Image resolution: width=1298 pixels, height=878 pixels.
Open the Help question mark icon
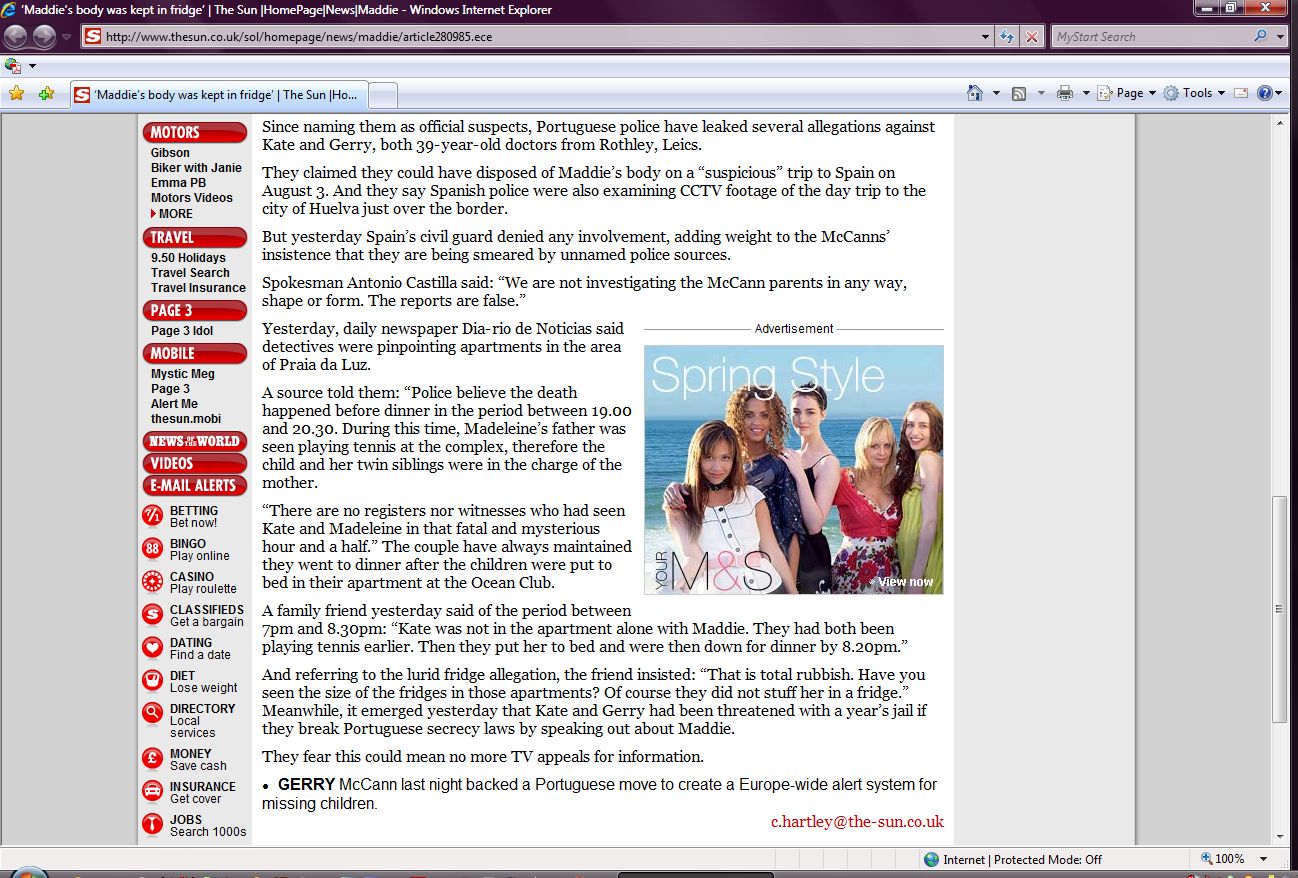[1265, 93]
